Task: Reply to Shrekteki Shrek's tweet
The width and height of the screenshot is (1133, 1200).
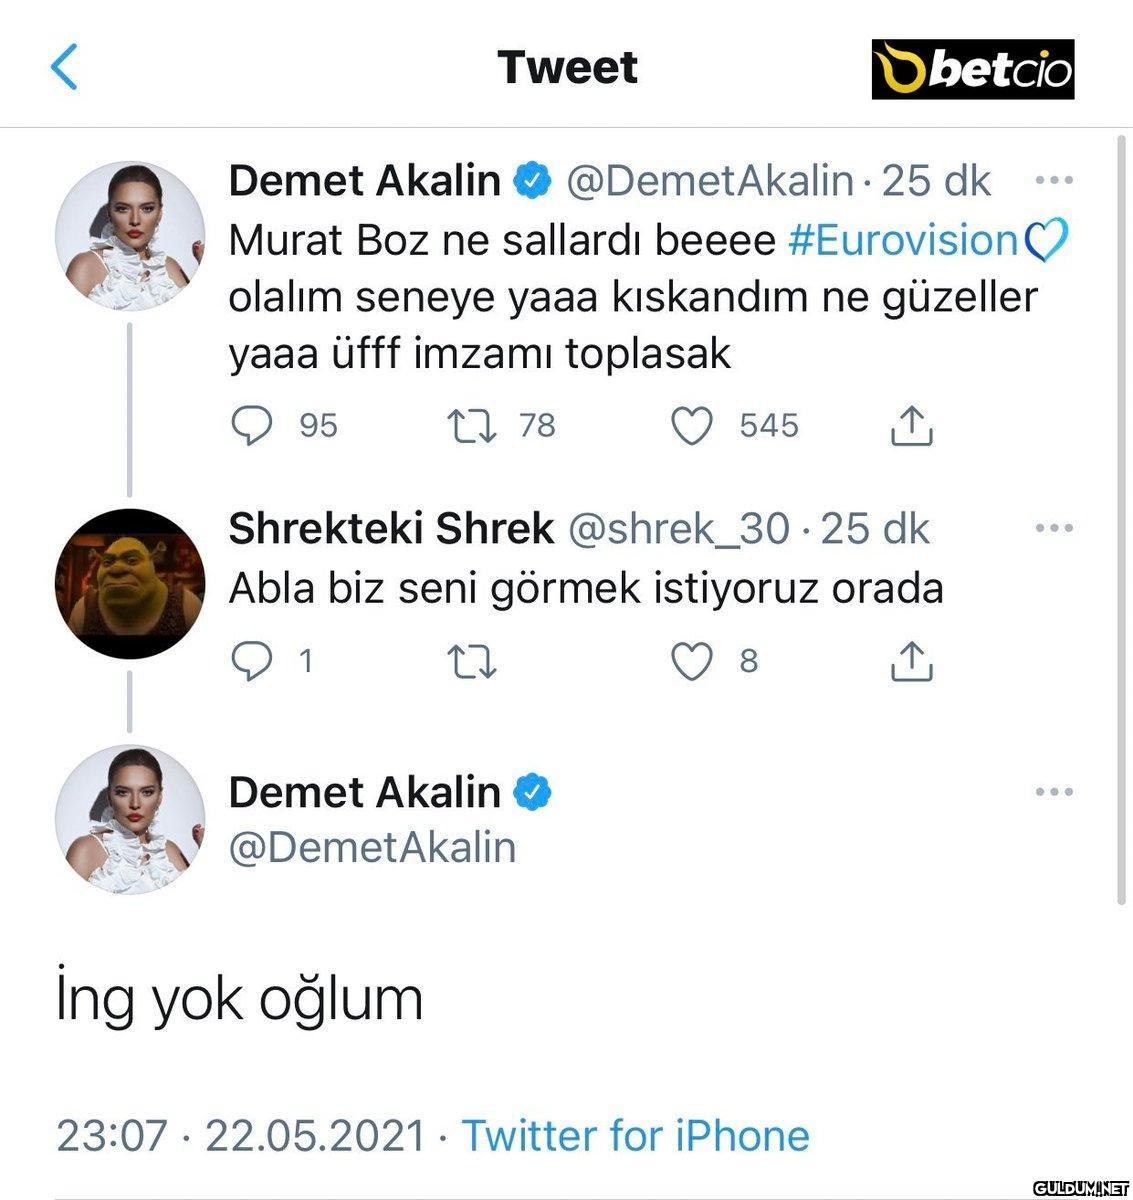Action: 251,661
